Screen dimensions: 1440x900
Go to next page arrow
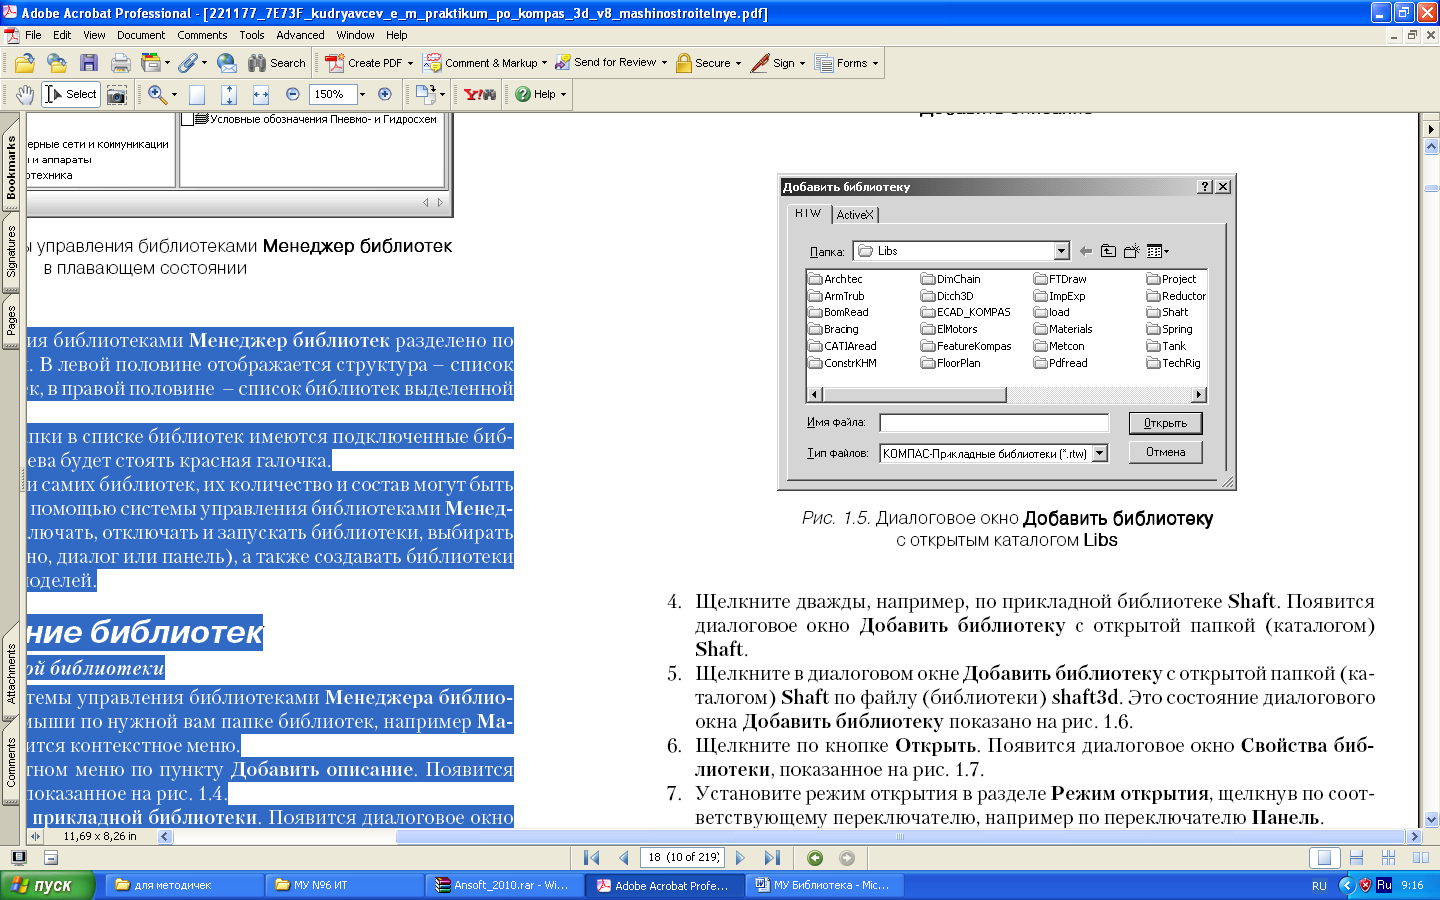coord(740,858)
